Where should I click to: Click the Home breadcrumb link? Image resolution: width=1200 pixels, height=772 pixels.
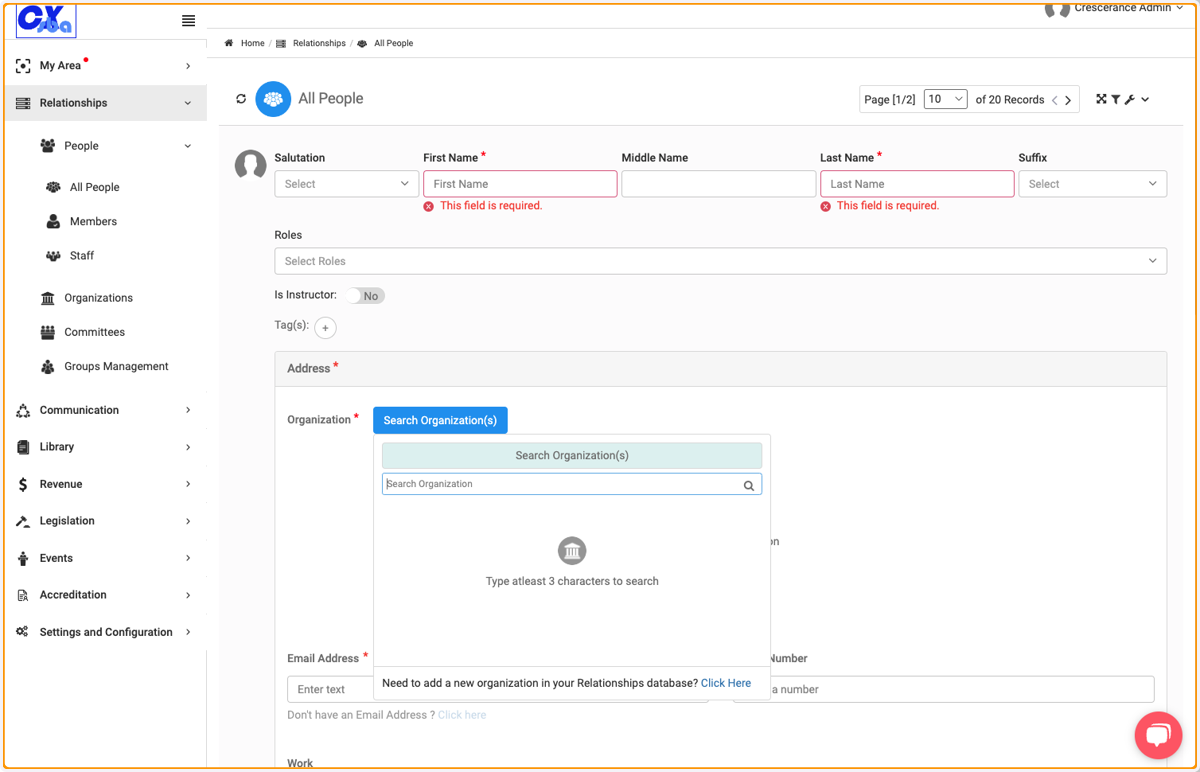coord(252,43)
